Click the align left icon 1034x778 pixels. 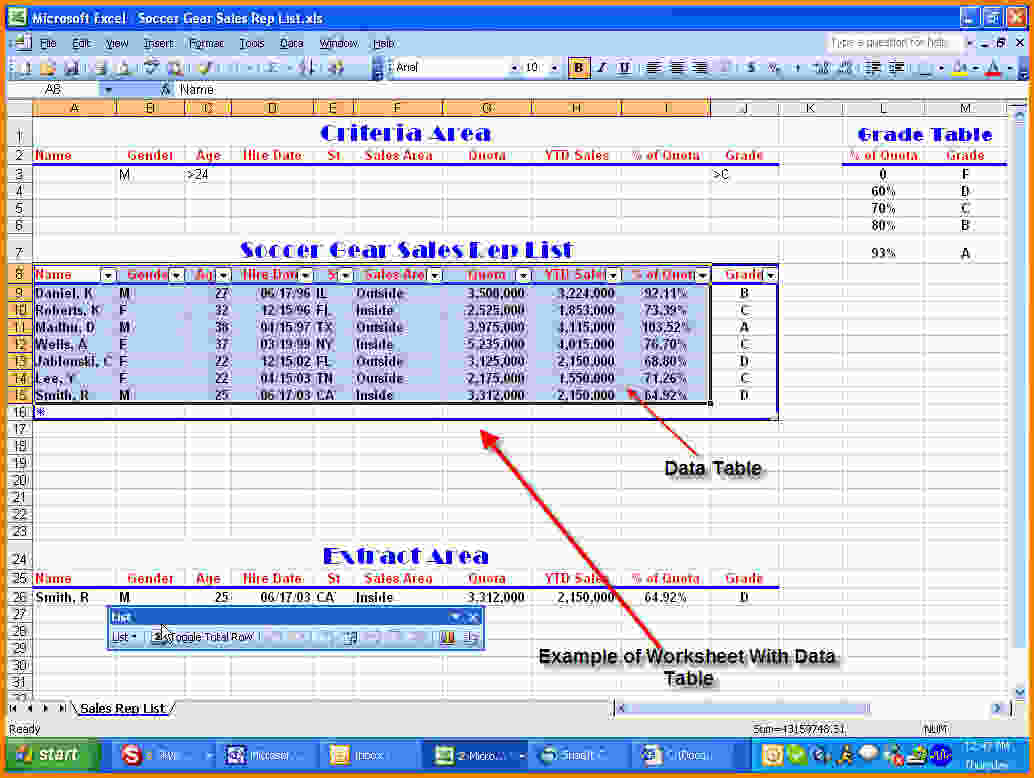pos(653,68)
